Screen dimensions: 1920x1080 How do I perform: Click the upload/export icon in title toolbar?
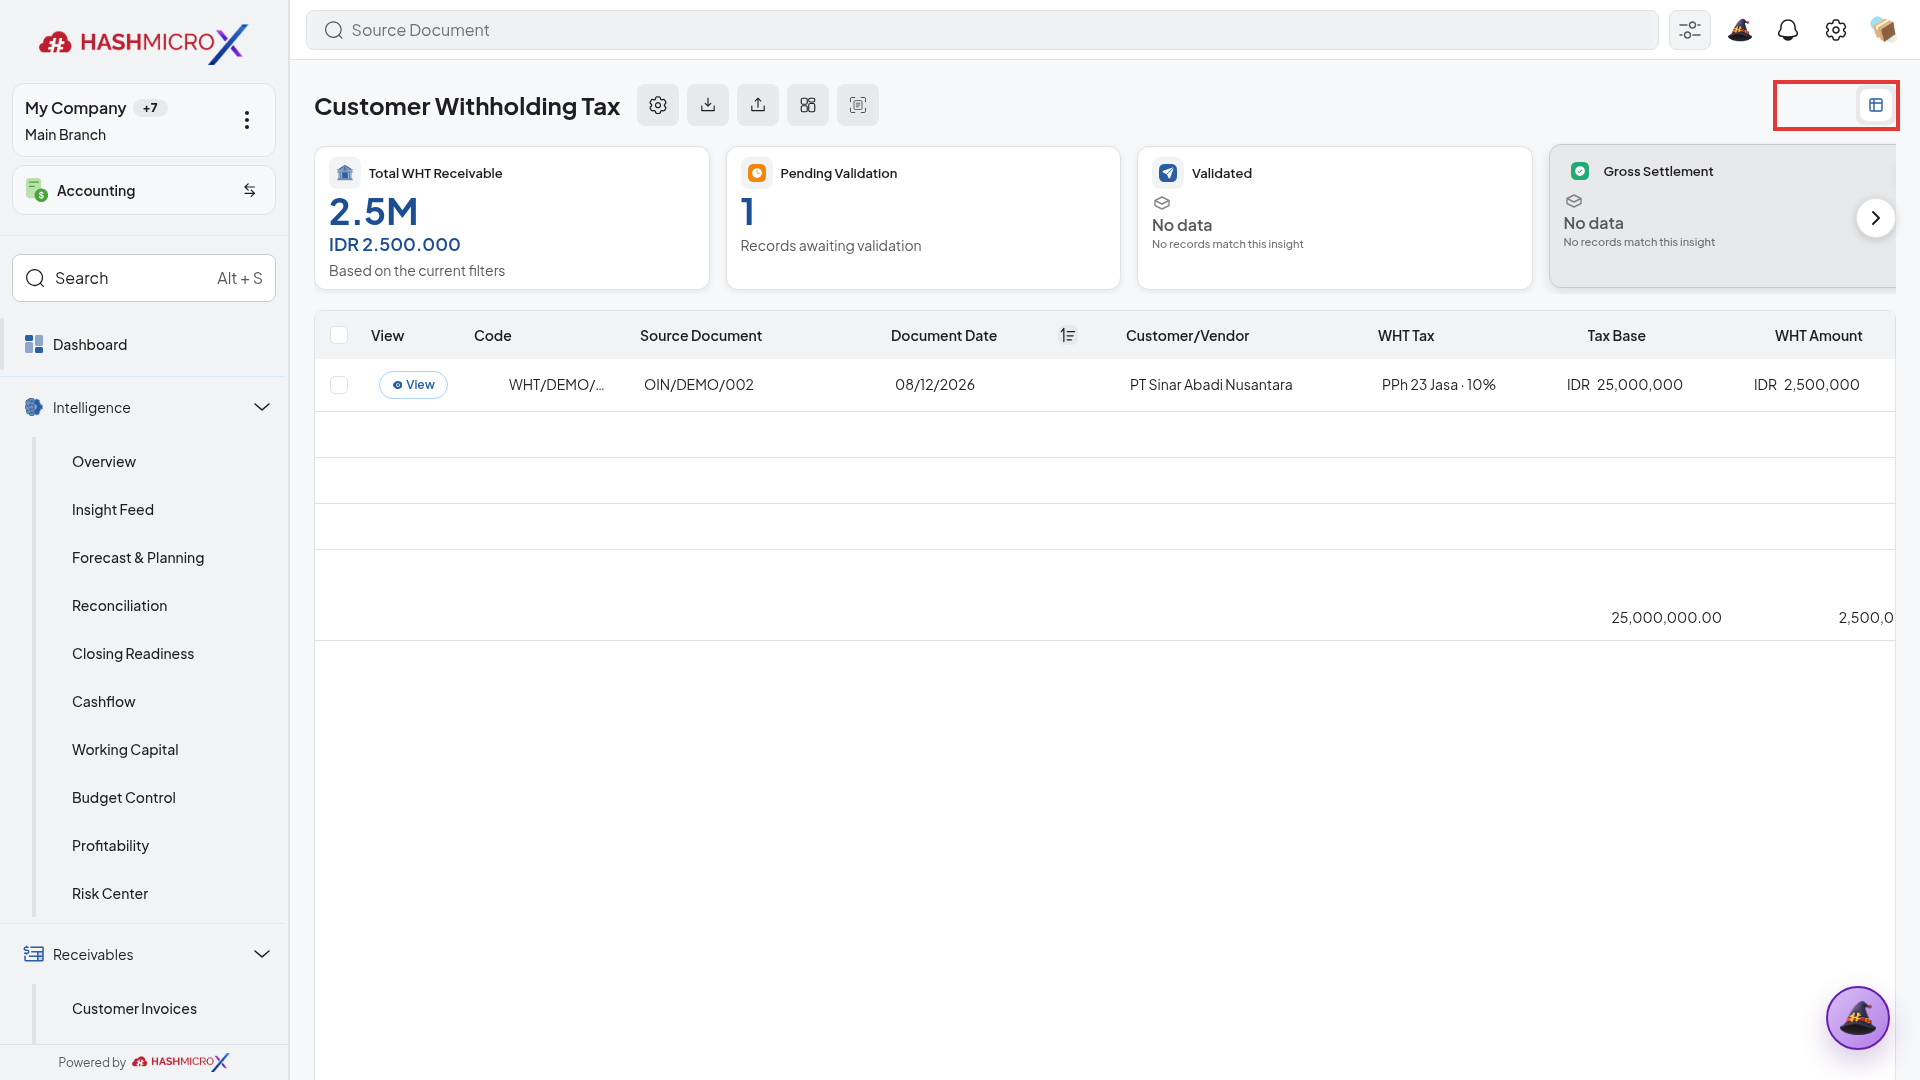[x=758, y=105]
